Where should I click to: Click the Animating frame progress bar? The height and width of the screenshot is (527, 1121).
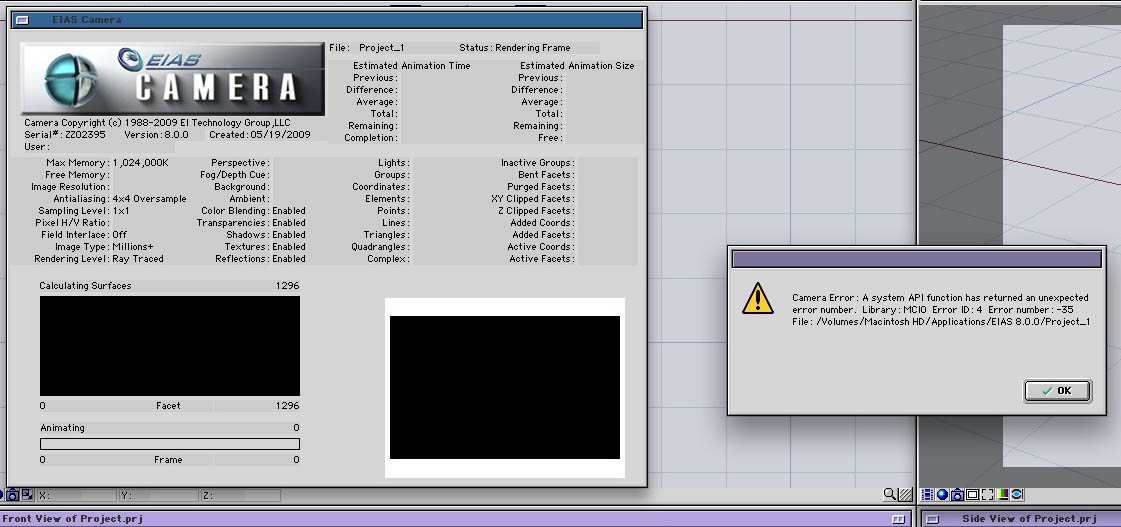pyautogui.click(x=169, y=443)
